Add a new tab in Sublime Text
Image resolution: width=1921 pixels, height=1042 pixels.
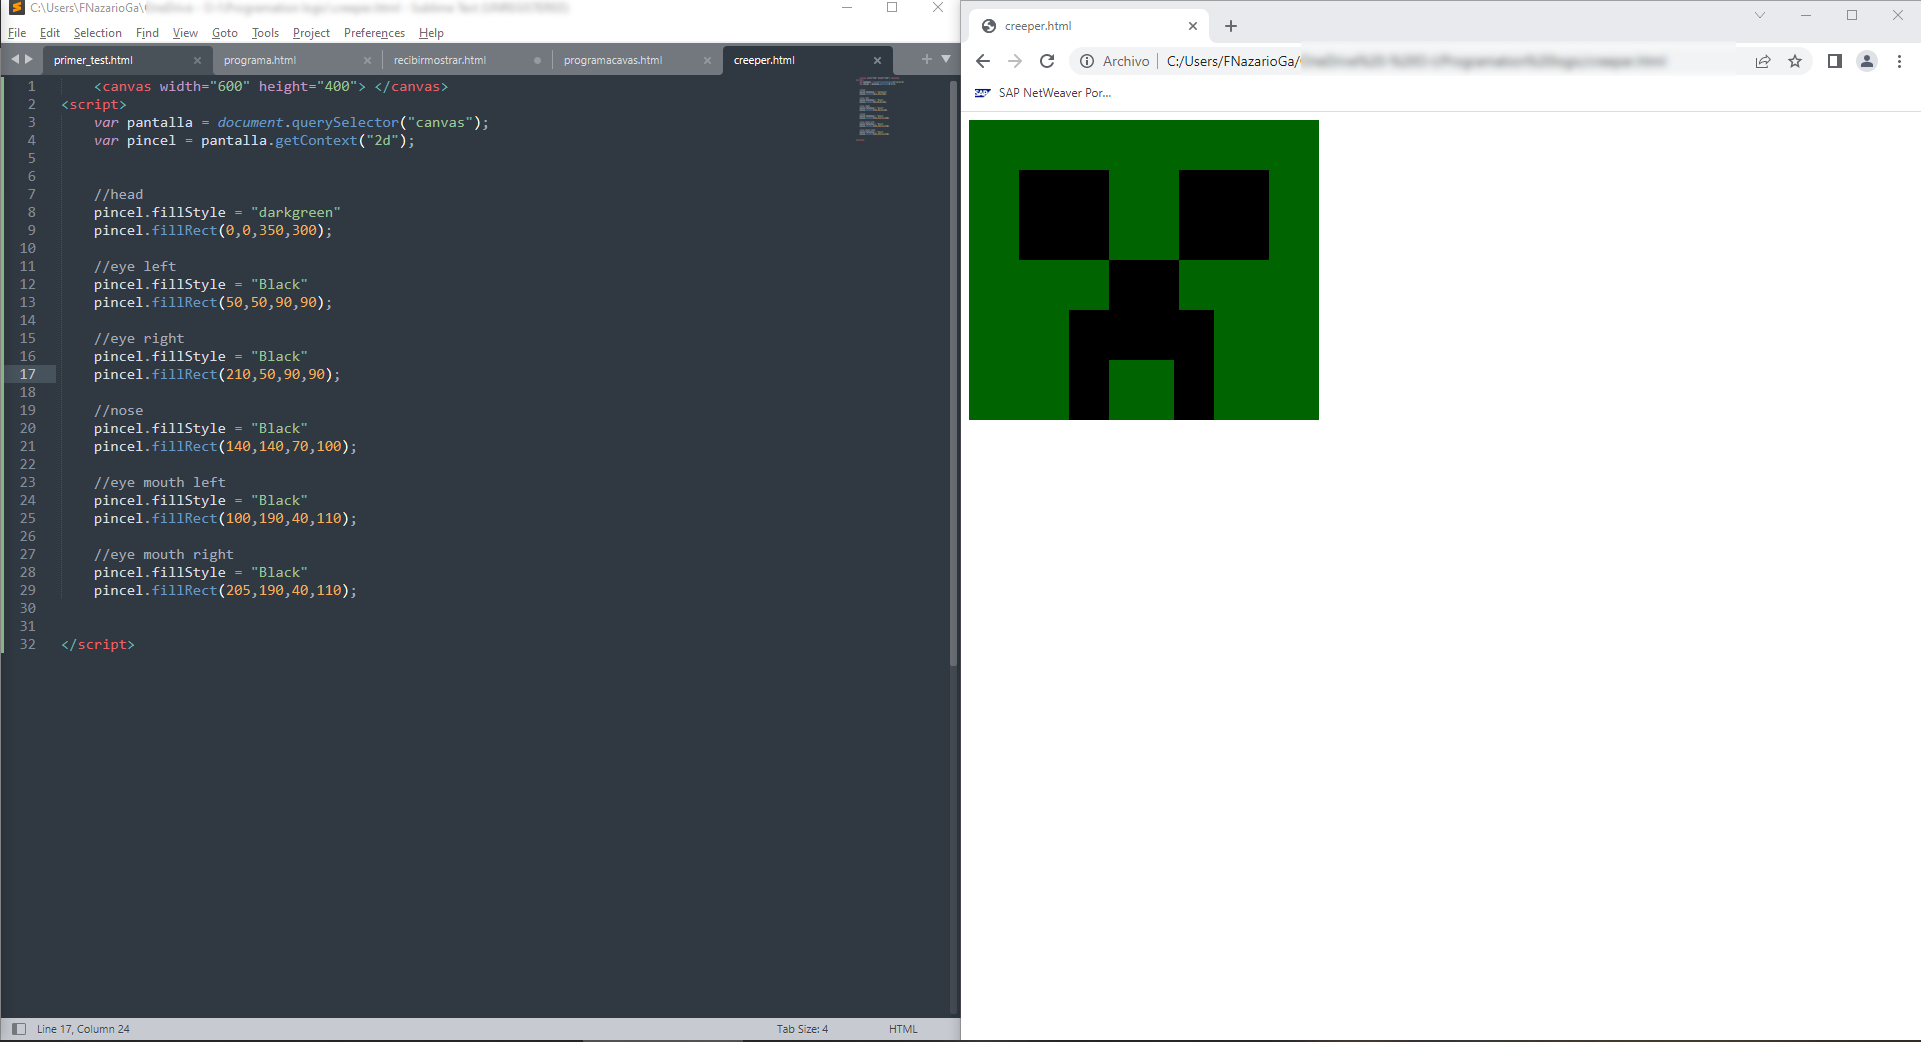(x=927, y=59)
